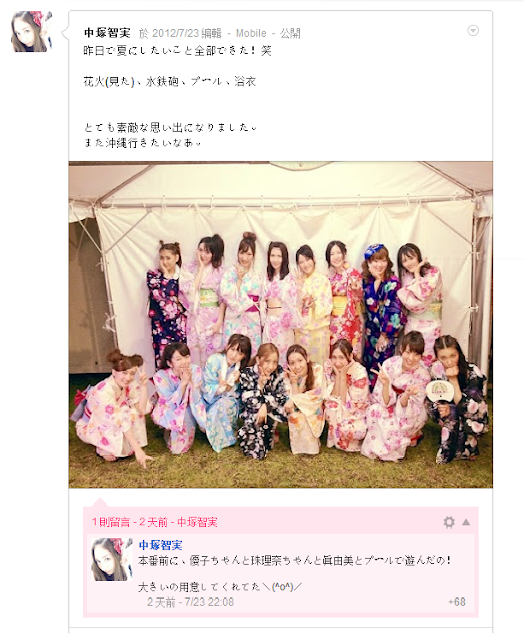Click the comment settings gear icon
This screenshot has width=524, height=640.
(449, 522)
